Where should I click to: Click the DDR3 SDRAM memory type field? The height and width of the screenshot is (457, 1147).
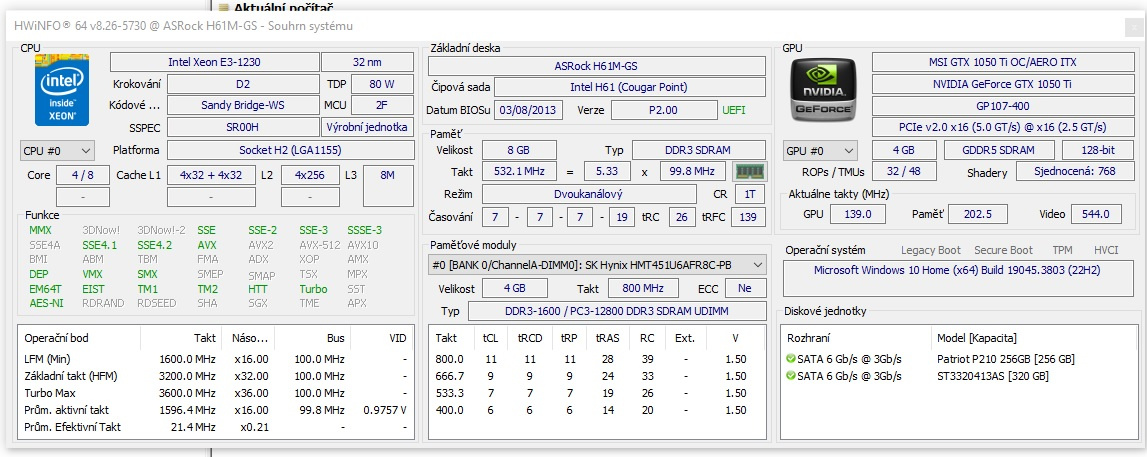[x=699, y=151]
